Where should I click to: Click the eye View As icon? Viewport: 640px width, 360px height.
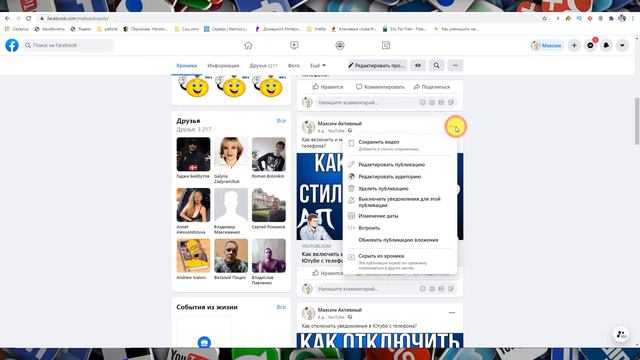pyautogui.click(x=418, y=65)
